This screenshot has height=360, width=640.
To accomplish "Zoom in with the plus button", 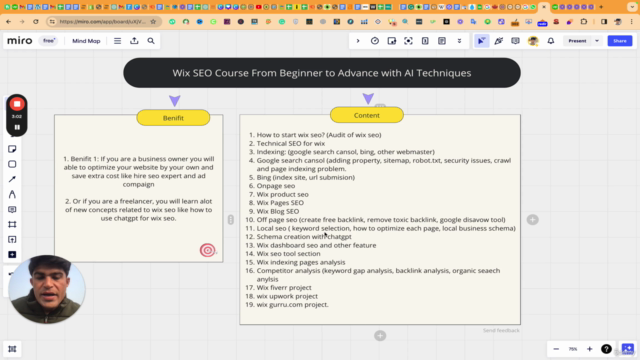I will coord(589,349).
